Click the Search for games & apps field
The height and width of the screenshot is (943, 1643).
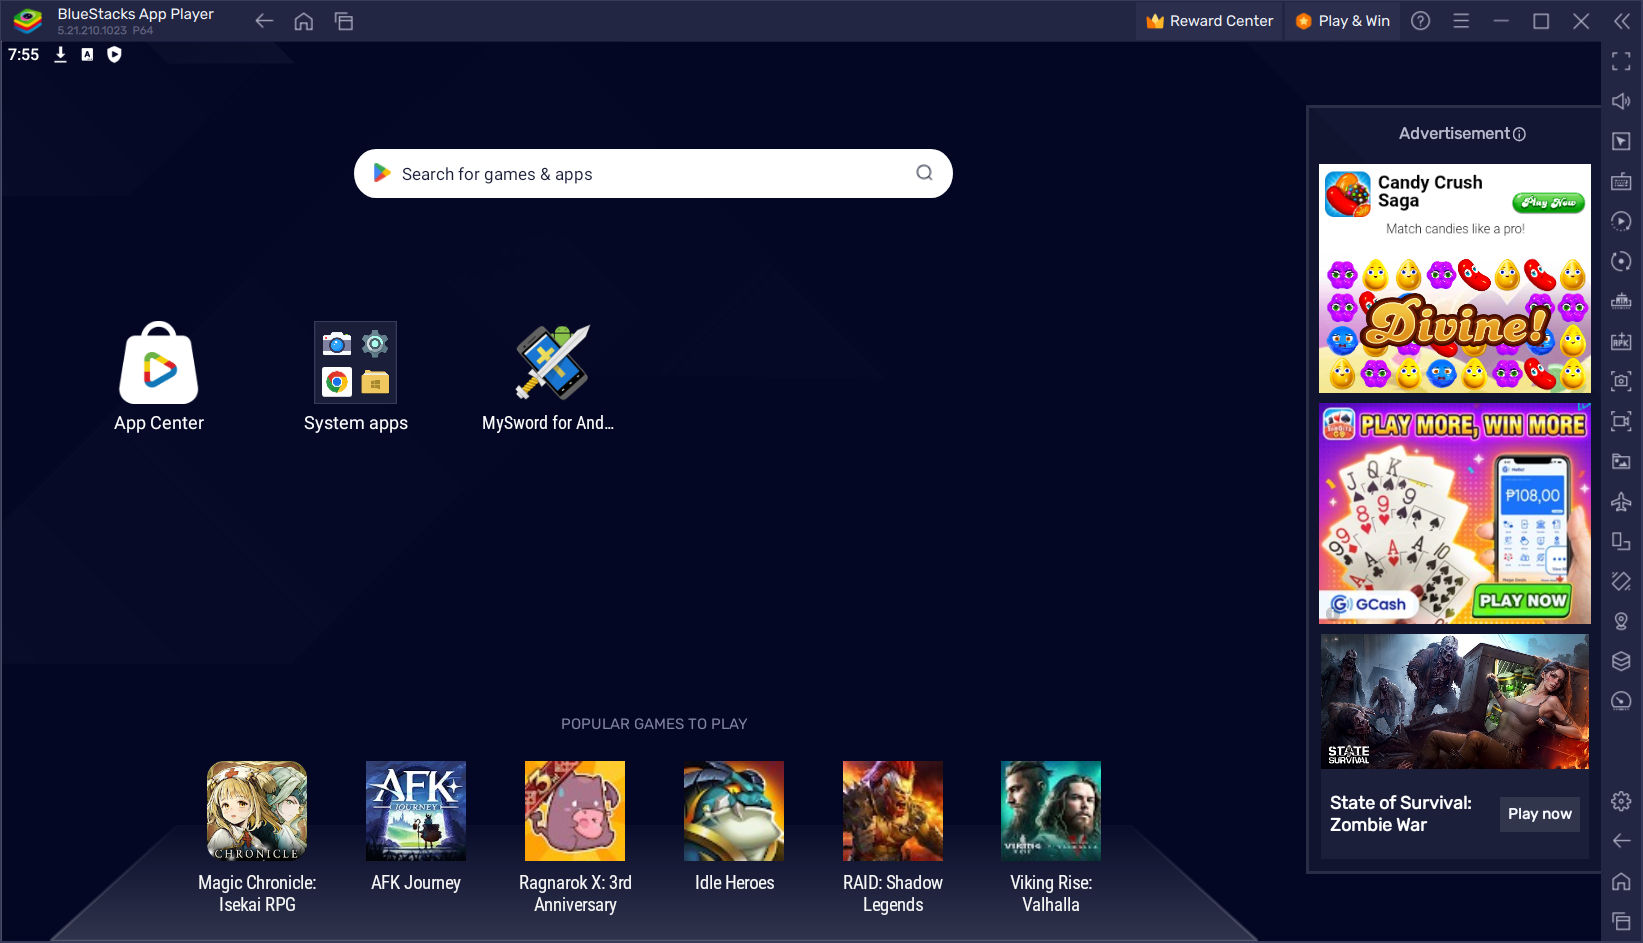coord(653,174)
